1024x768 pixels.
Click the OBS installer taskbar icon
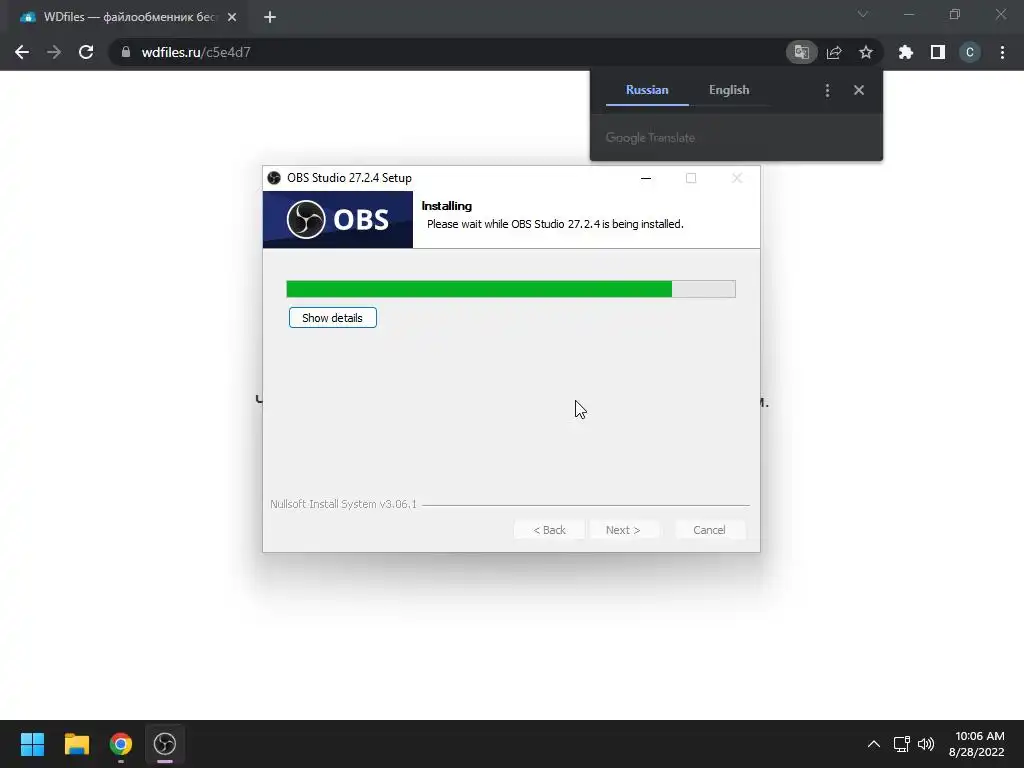[165, 744]
